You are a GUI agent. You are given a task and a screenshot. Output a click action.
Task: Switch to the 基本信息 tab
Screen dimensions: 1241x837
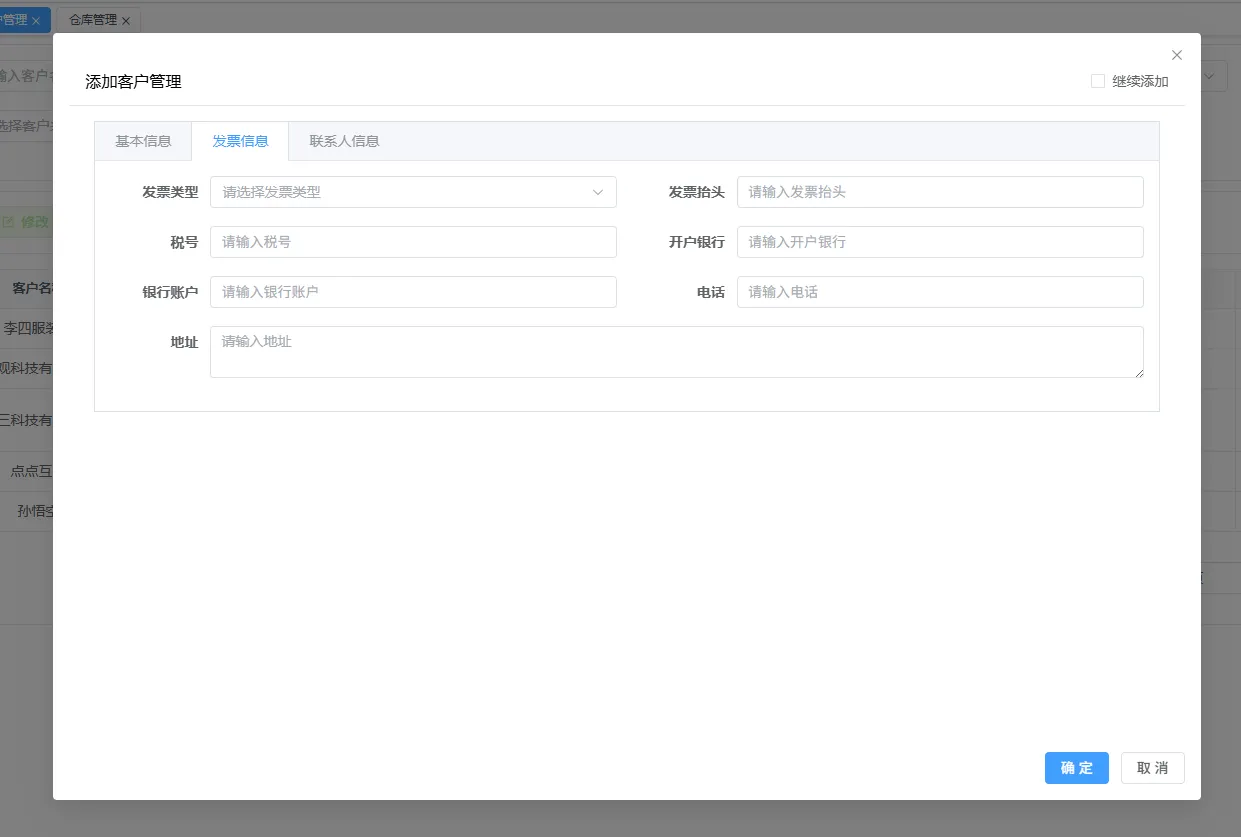pos(143,141)
